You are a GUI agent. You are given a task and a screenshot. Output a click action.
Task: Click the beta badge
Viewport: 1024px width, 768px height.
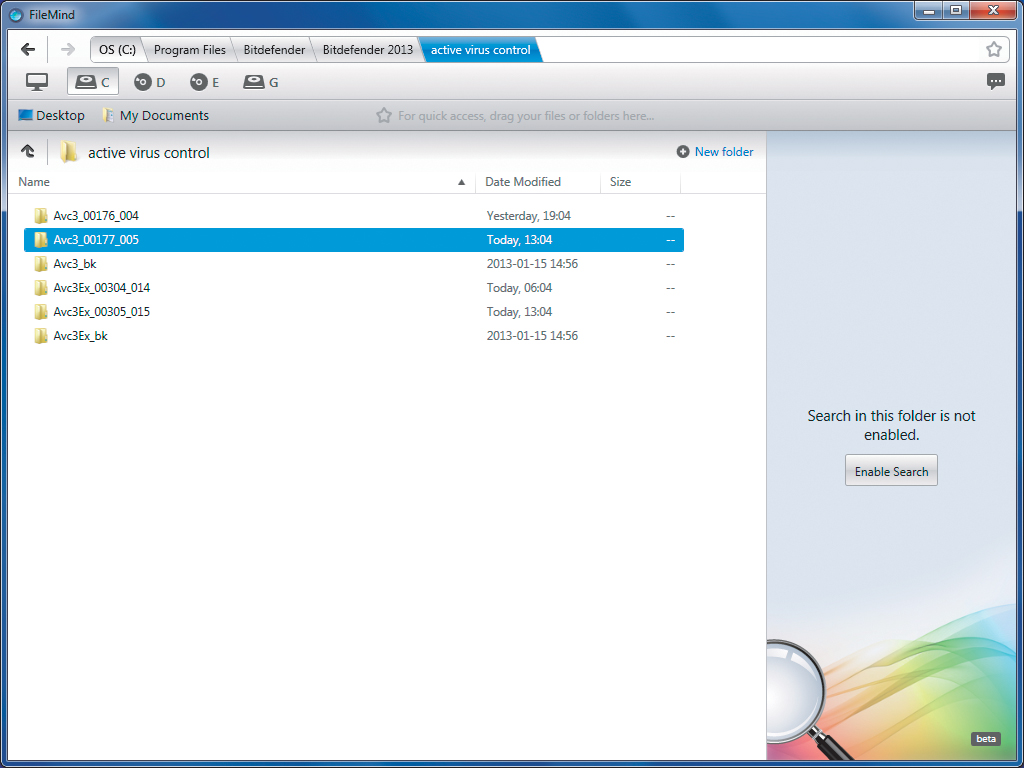pos(985,738)
